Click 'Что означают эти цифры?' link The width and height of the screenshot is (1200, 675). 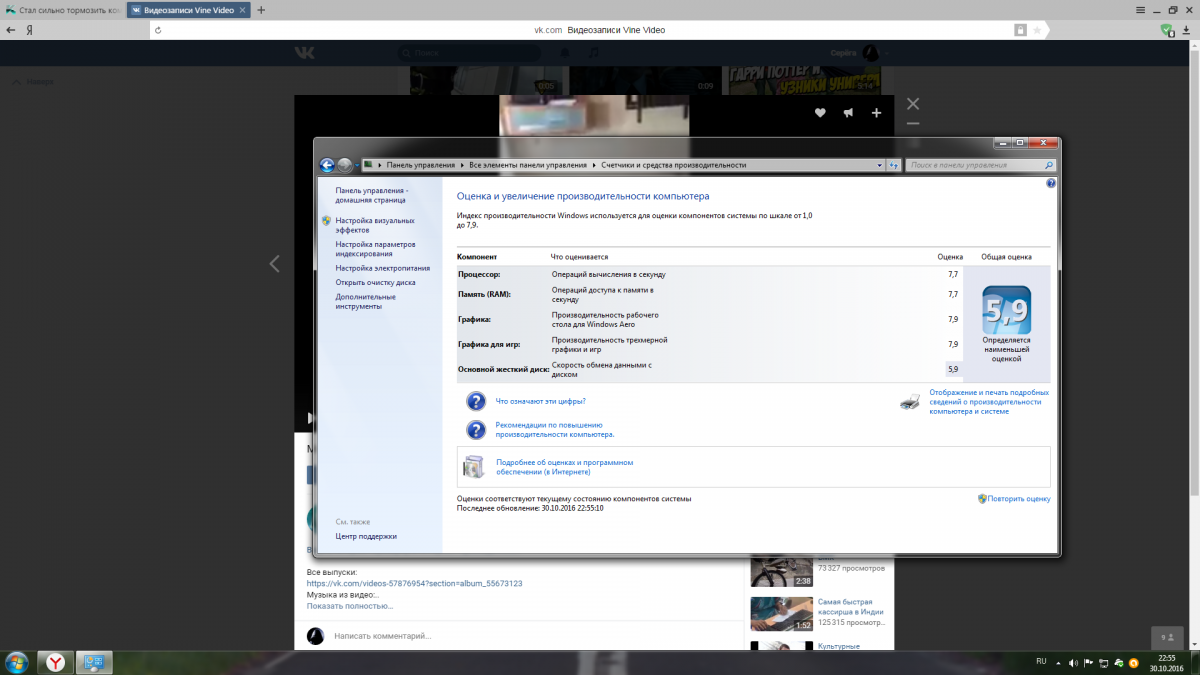pos(540,401)
